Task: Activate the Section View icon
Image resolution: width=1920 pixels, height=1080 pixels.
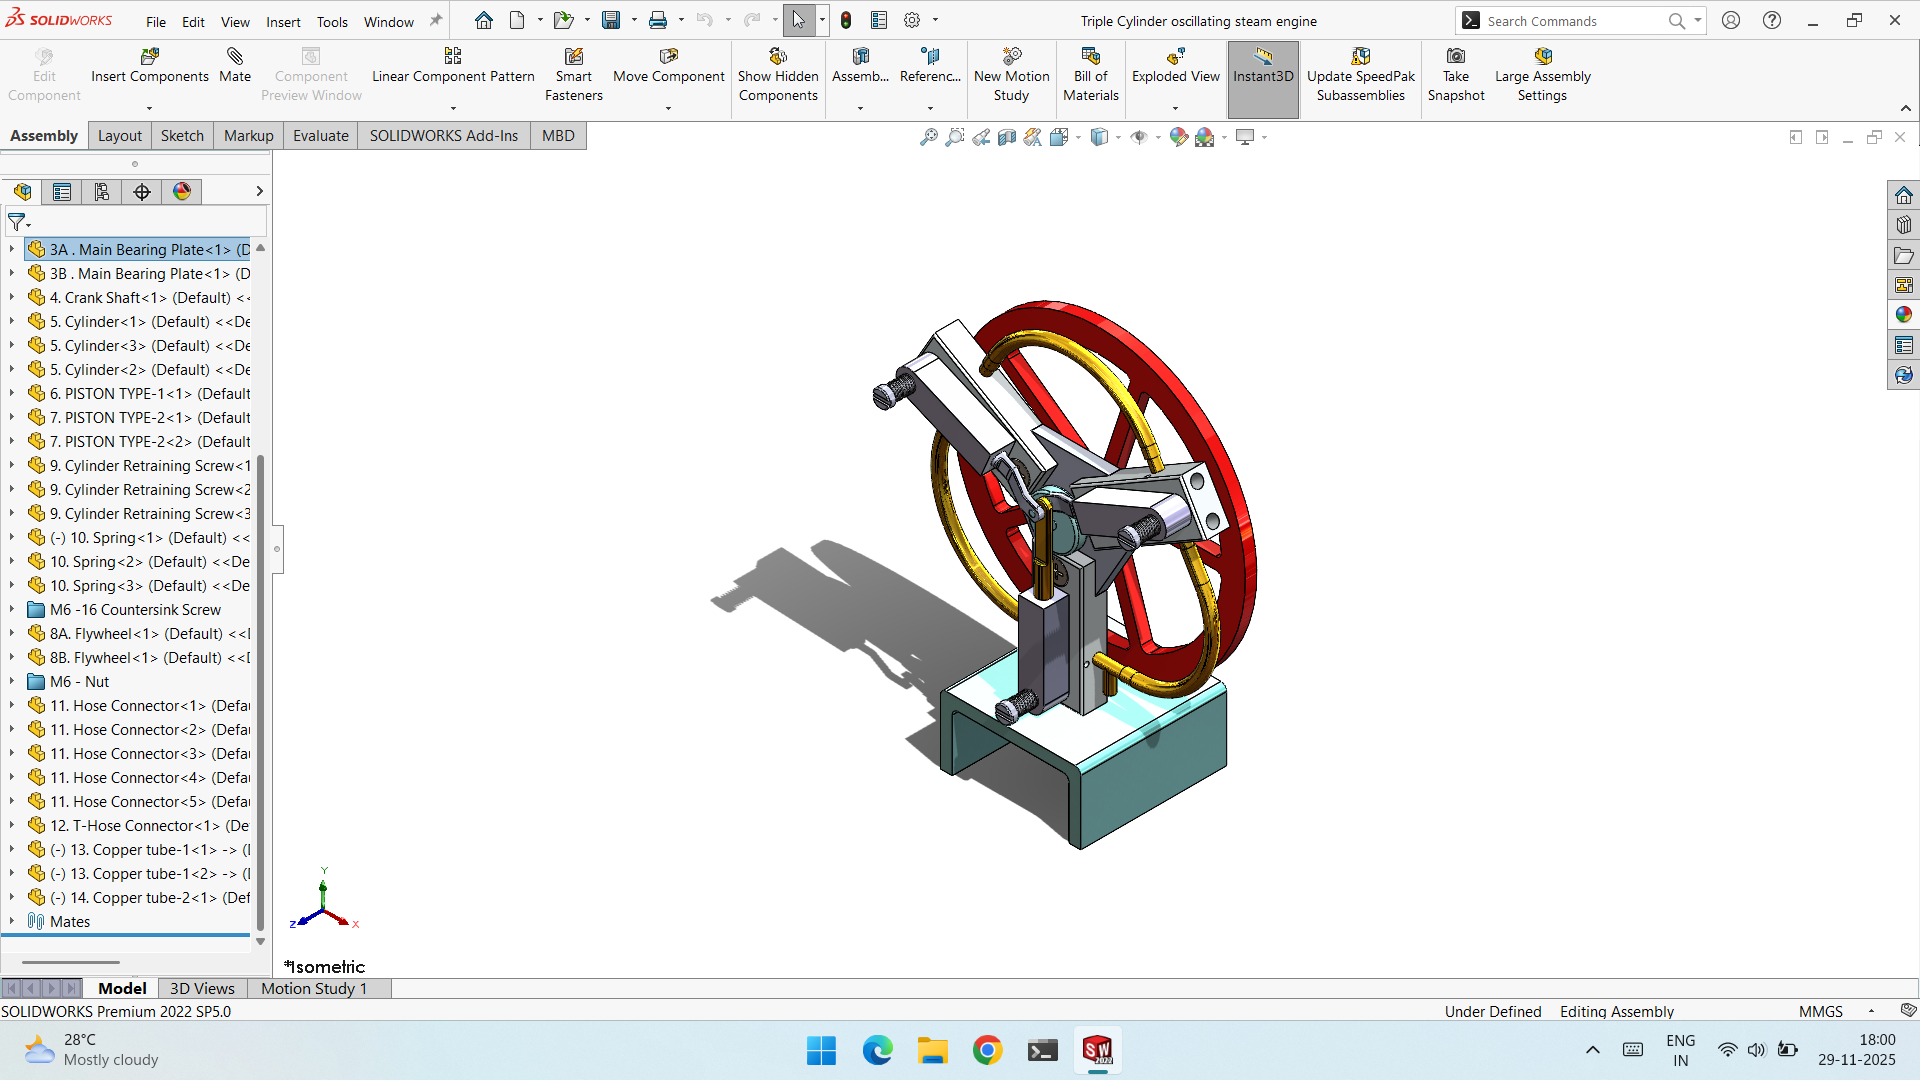Action: [x=1007, y=137]
